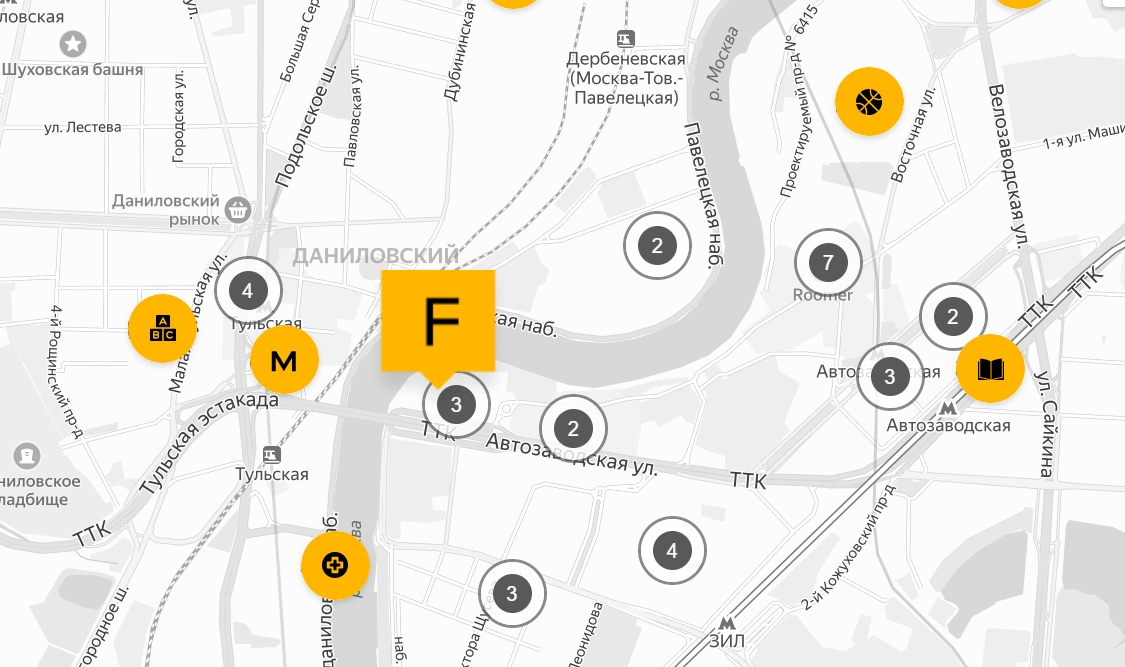Screen dimensions: 1125x667
Task: Click cluster 3 near Автозаводская metro
Action: pos(890,377)
